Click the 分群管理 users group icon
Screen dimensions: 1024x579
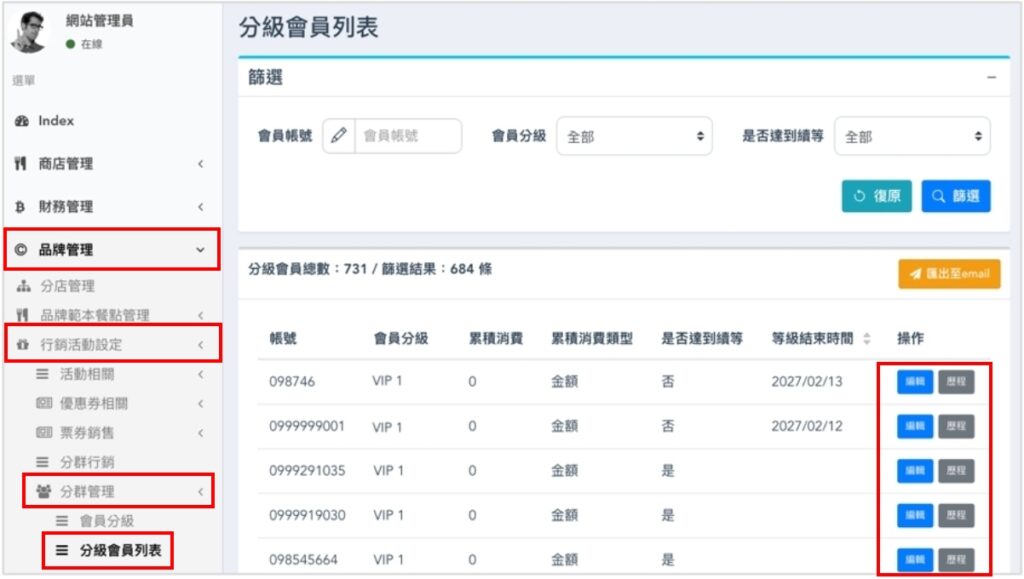coord(43,492)
